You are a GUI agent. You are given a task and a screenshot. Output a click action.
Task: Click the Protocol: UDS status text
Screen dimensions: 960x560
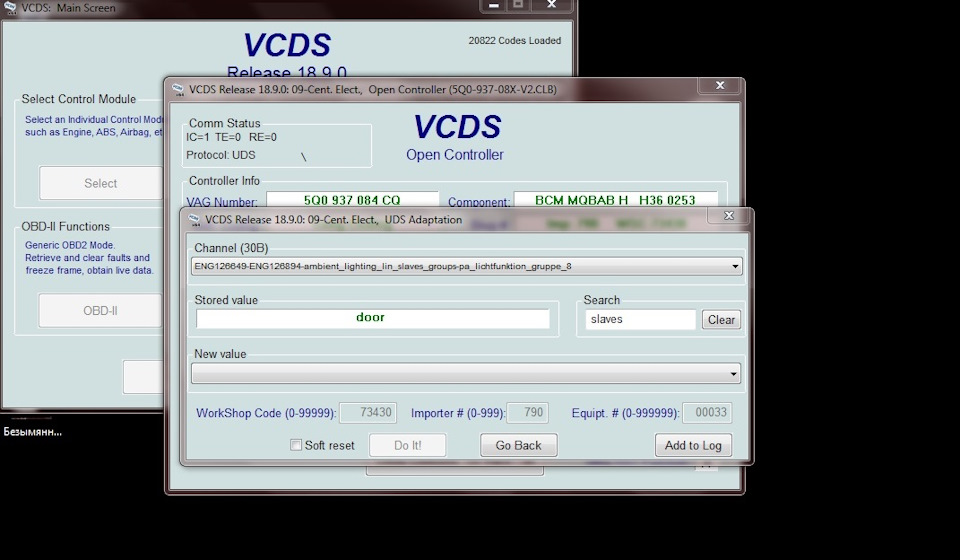(x=220, y=155)
